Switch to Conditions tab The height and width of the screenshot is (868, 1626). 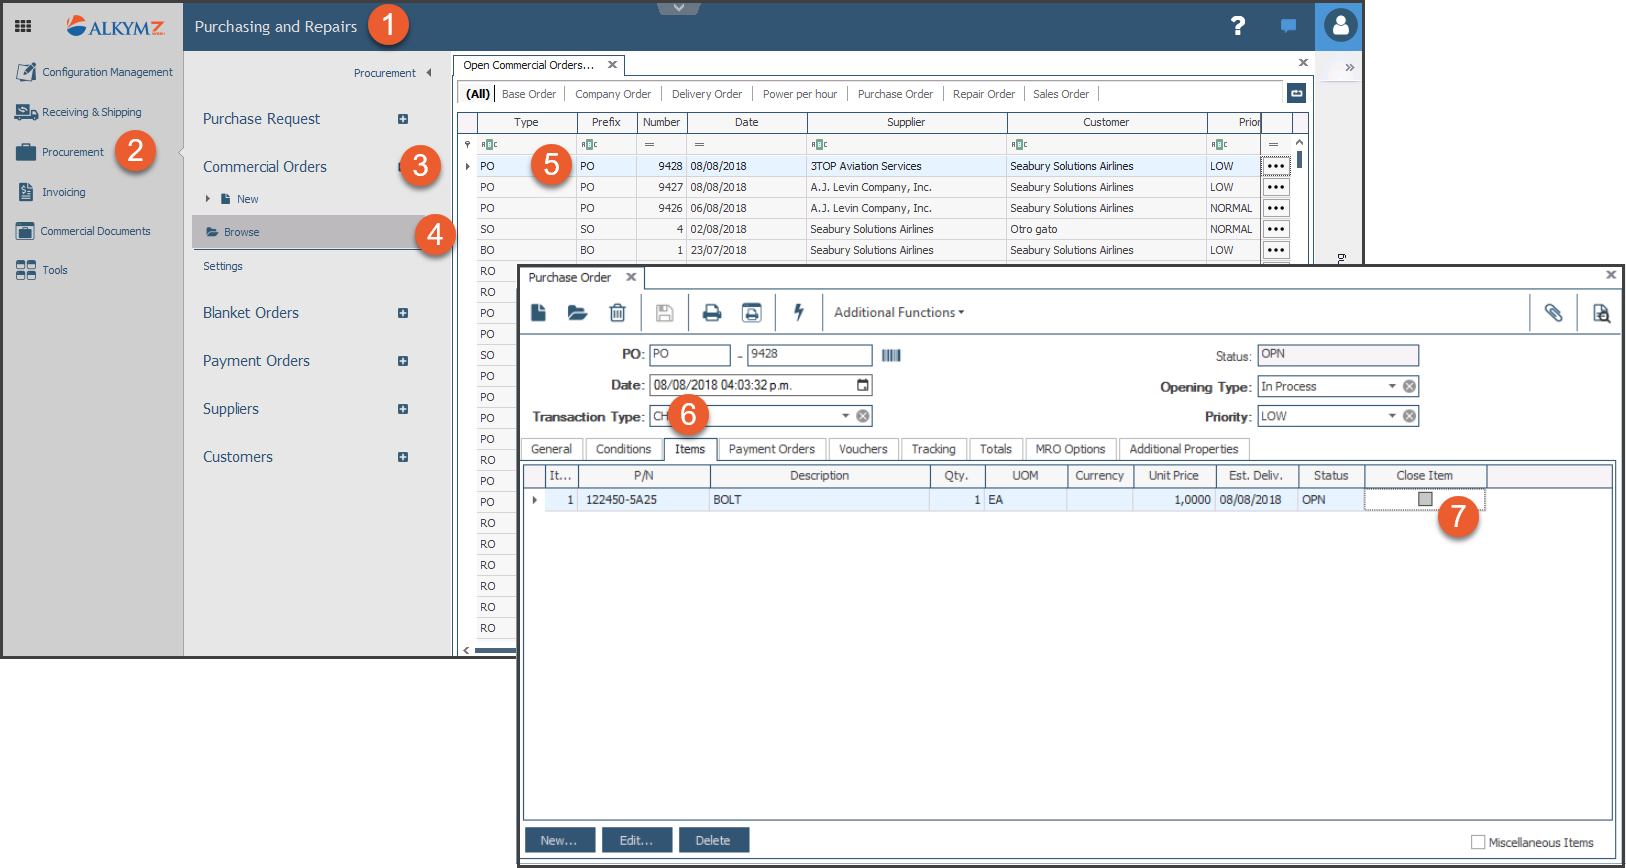[x=623, y=449]
